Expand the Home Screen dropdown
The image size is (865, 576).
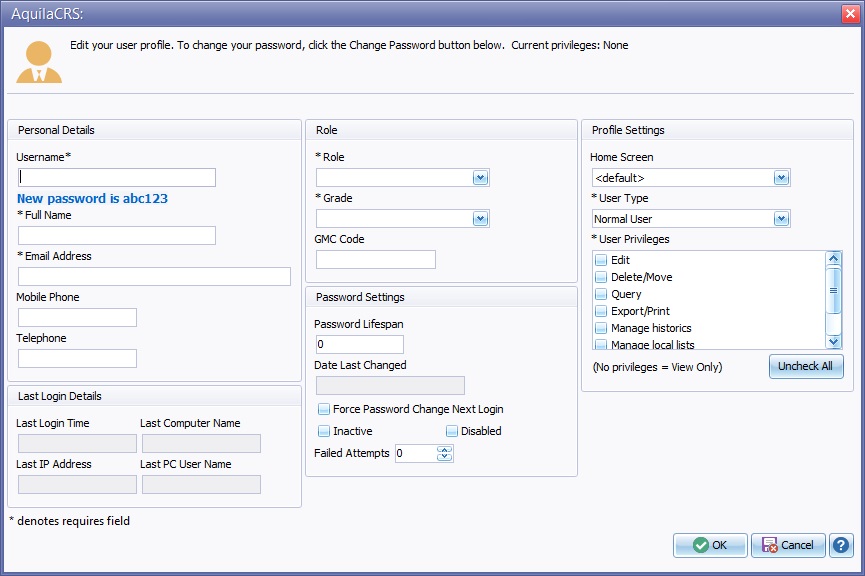(781, 178)
